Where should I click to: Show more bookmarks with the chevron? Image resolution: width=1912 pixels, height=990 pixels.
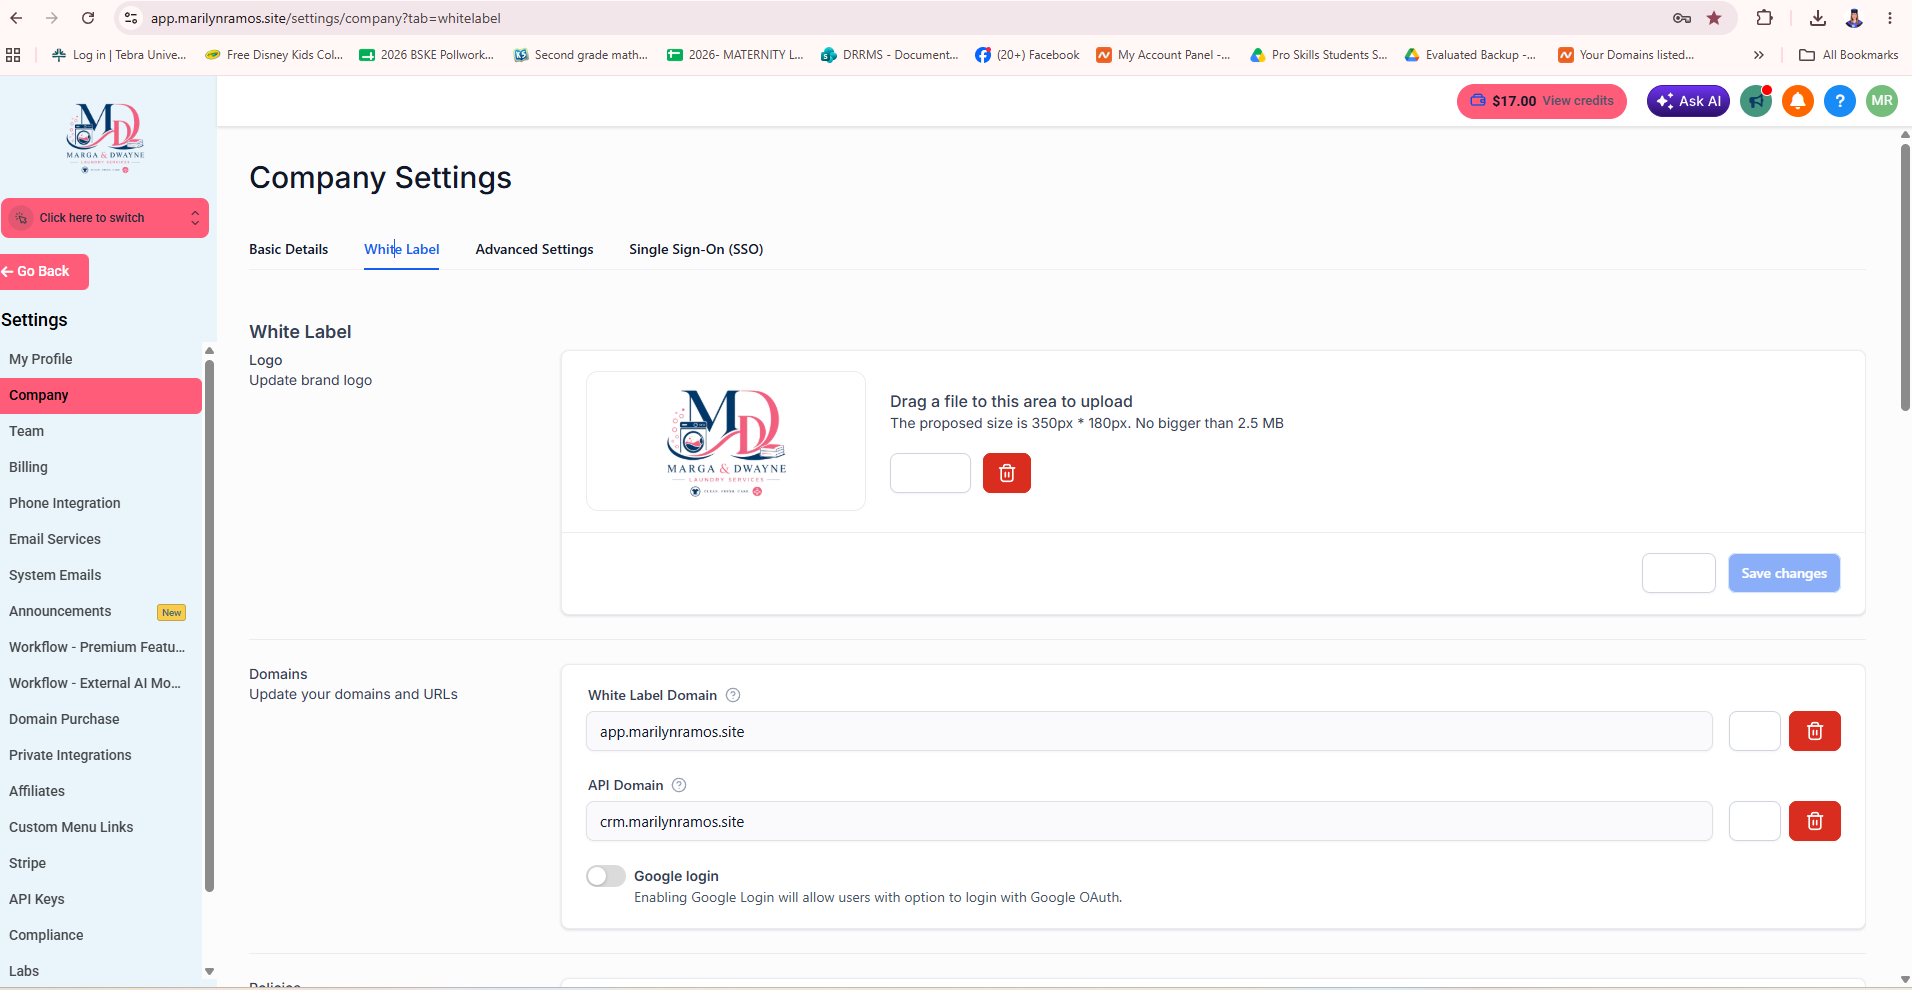[1759, 55]
